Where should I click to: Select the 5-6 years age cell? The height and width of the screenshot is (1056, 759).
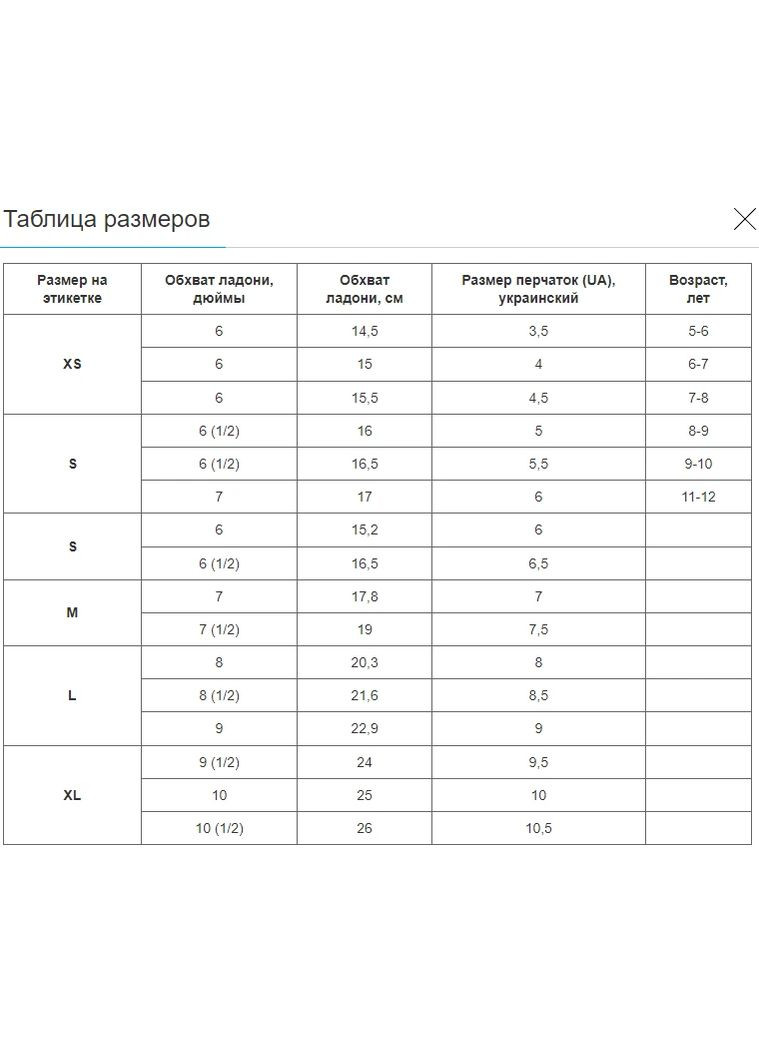pyautogui.click(x=698, y=331)
